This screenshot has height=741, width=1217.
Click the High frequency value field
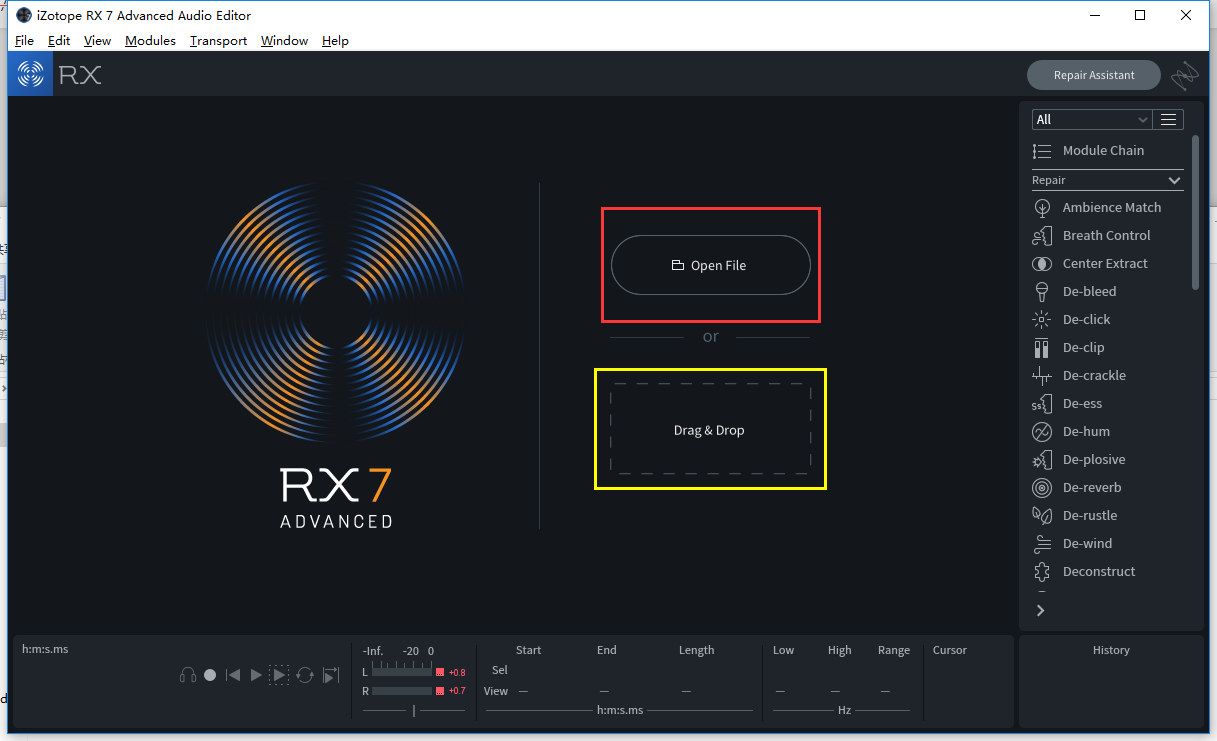(835, 691)
